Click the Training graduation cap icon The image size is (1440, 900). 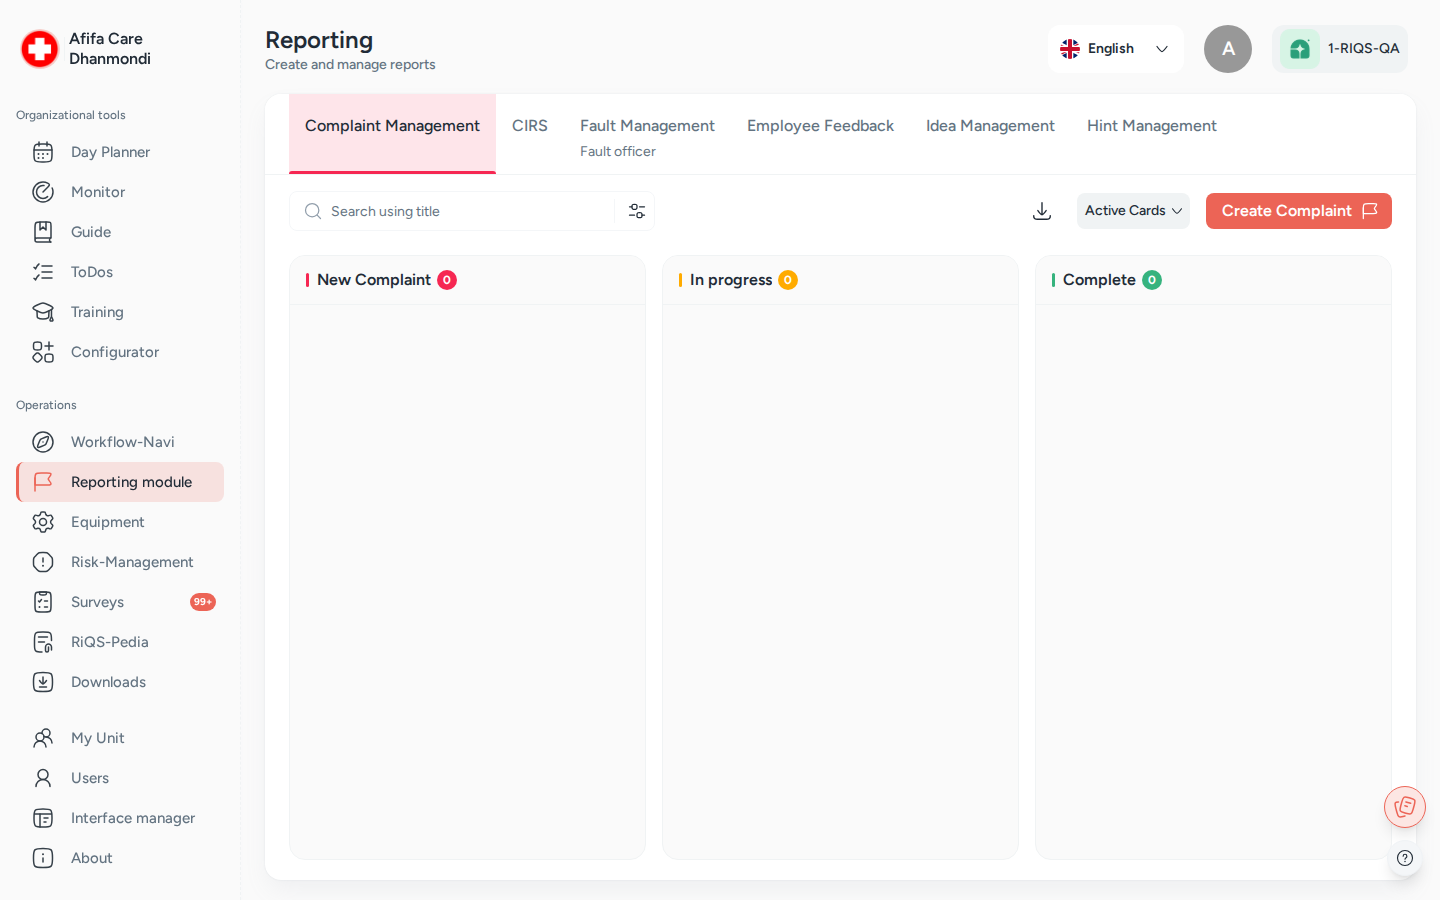43,312
